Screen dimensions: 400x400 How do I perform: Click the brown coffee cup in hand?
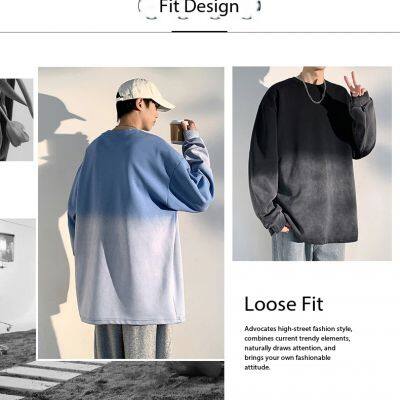(177, 132)
